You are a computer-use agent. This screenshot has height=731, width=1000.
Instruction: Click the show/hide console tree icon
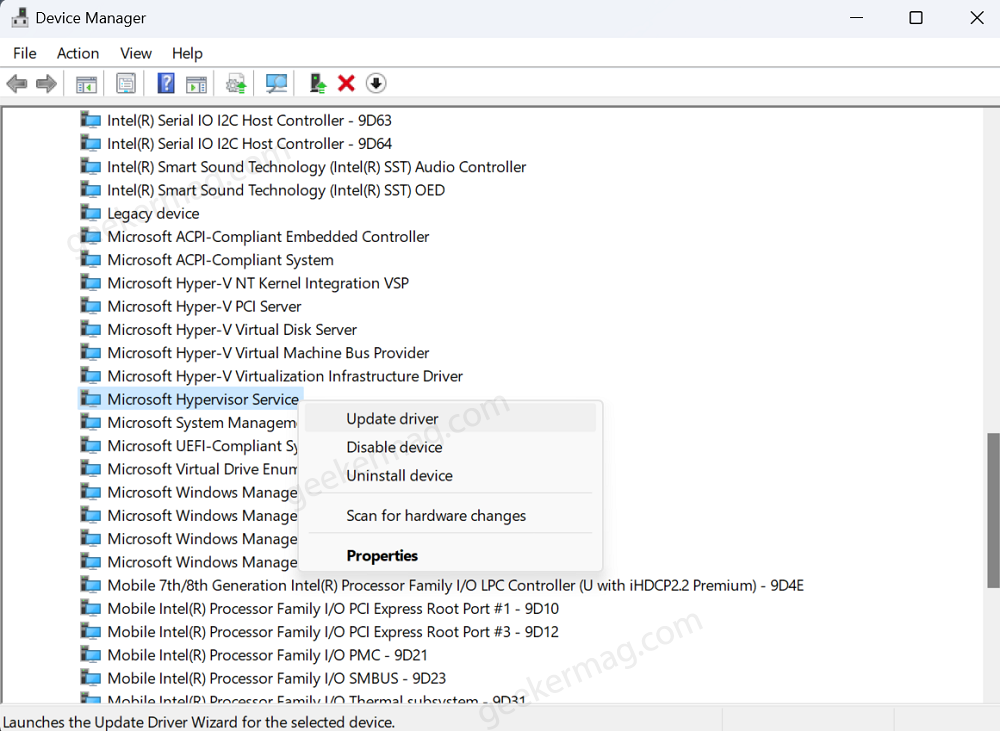pyautogui.click(x=86, y=84)
